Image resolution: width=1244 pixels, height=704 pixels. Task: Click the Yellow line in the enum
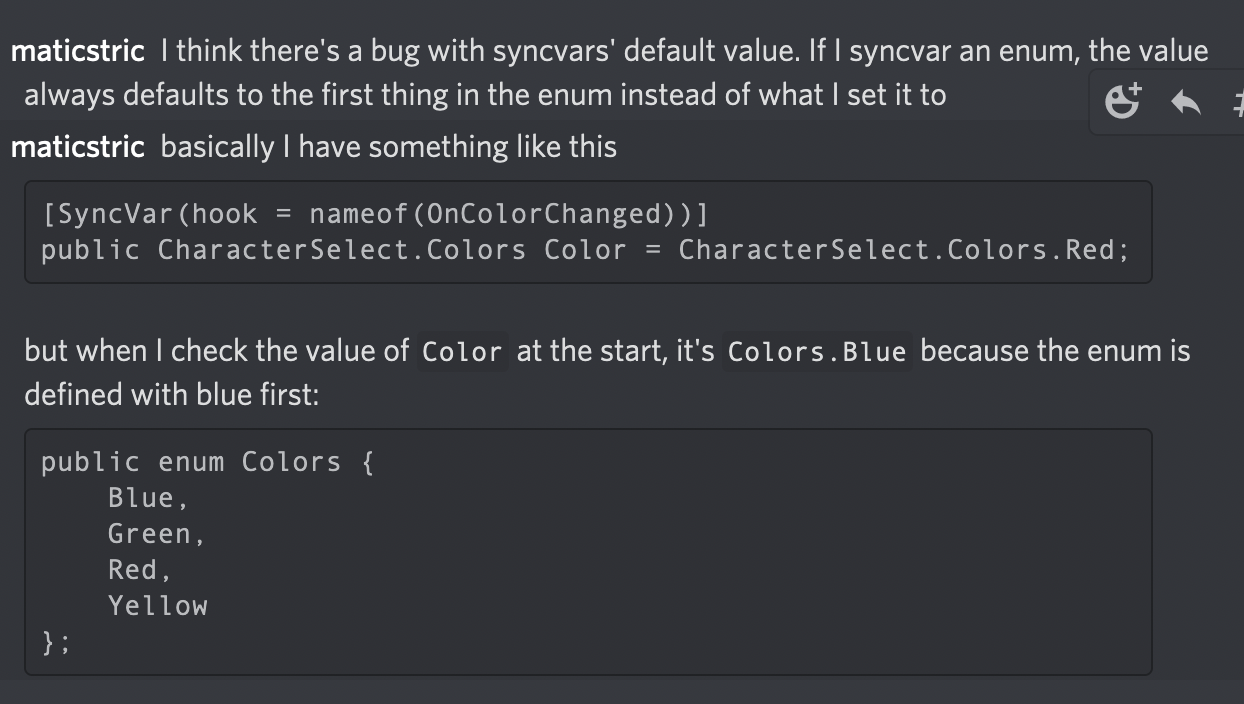pos(158,605)
